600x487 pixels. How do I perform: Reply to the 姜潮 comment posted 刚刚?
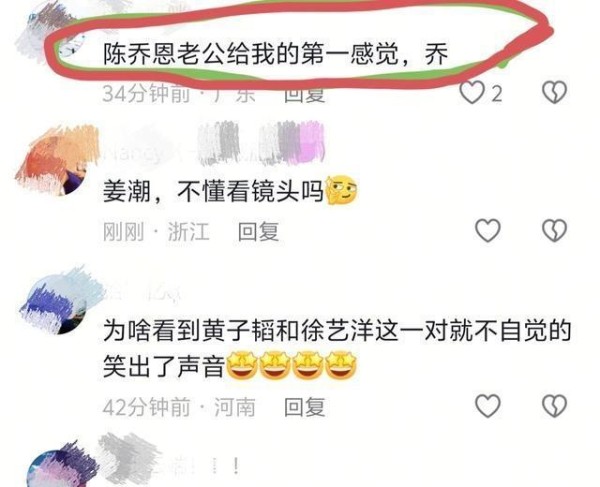click(258, 231)
